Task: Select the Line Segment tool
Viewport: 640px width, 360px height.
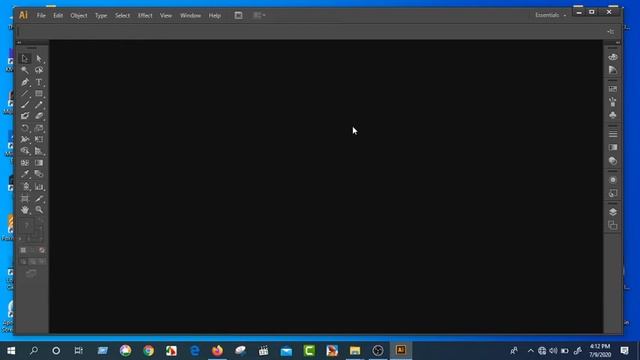Action: point(25,93)
